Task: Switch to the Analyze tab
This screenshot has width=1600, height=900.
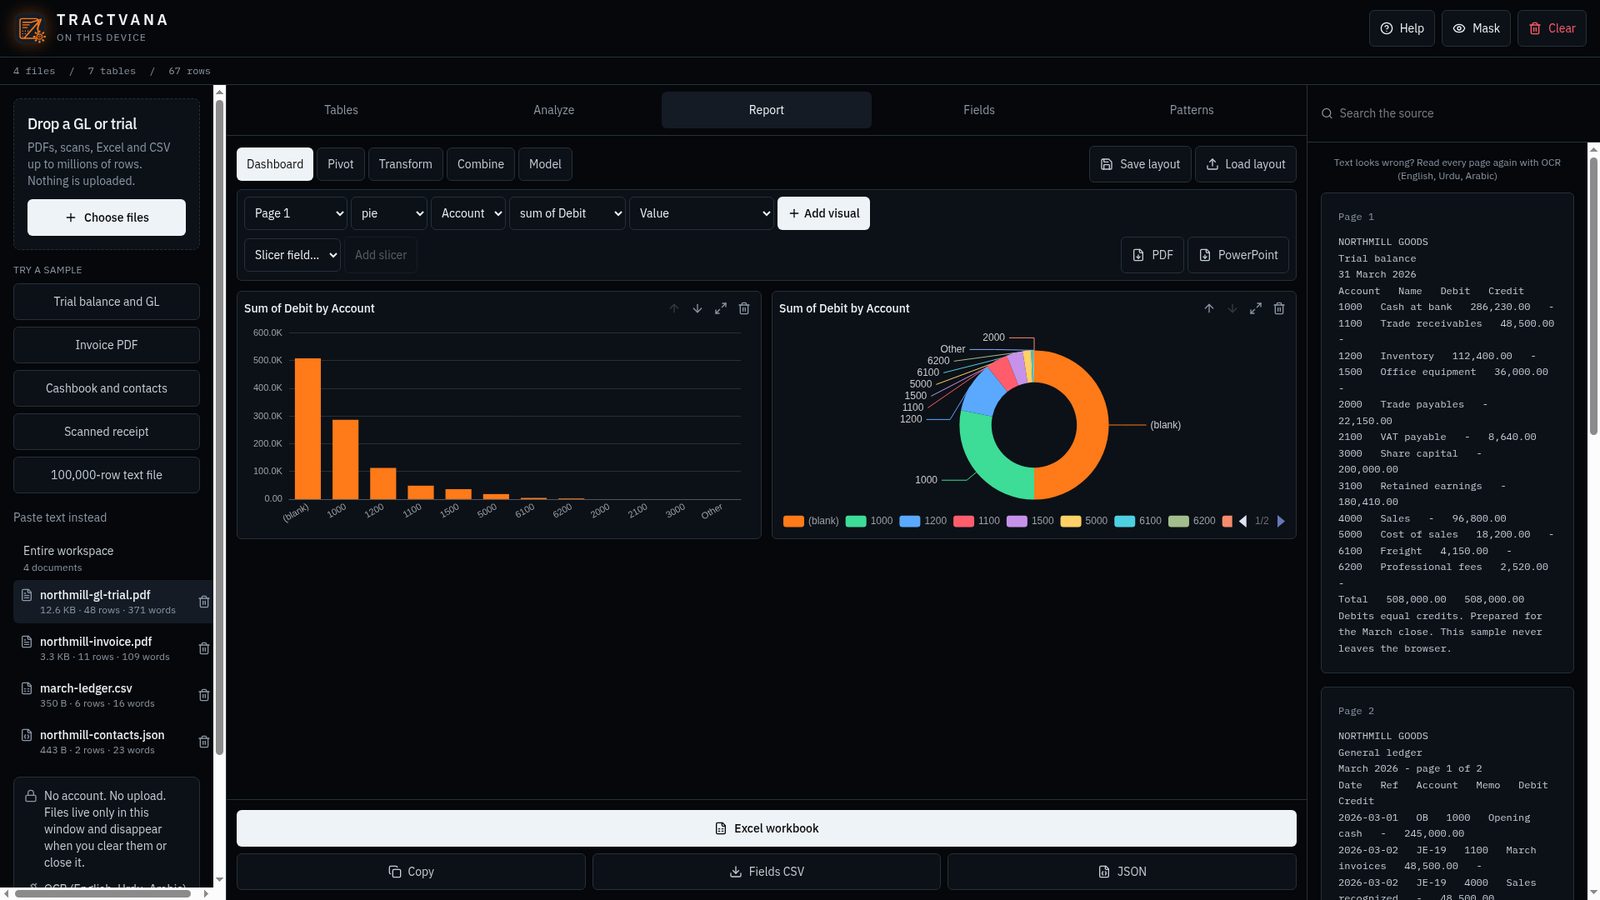Action: (554, 110)
